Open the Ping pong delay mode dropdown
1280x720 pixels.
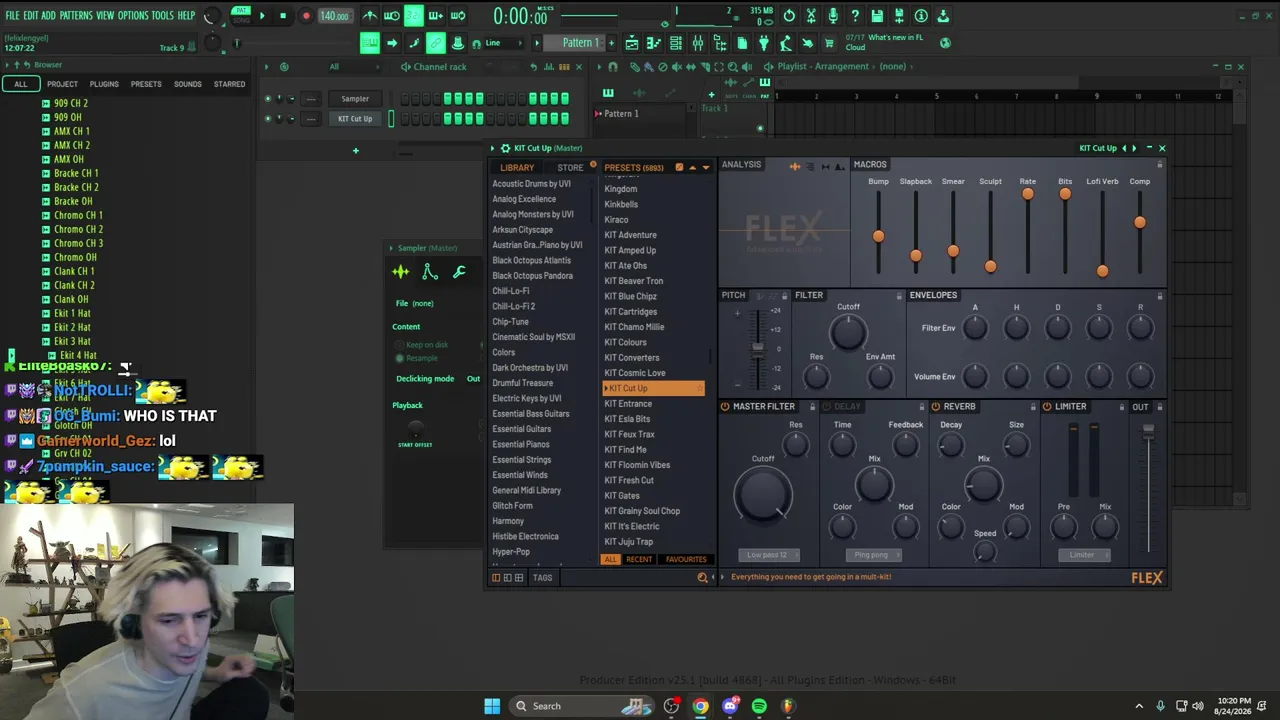872,555
